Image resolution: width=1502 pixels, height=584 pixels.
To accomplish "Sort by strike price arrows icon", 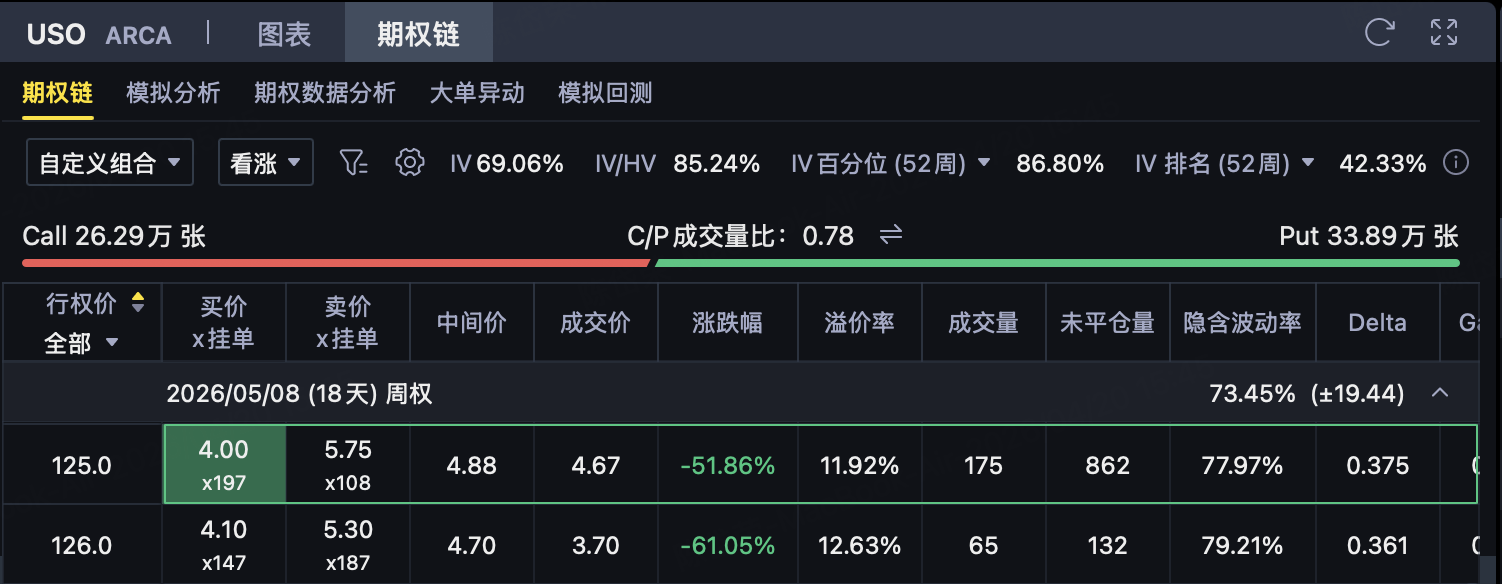I will [x=138, y=303].
